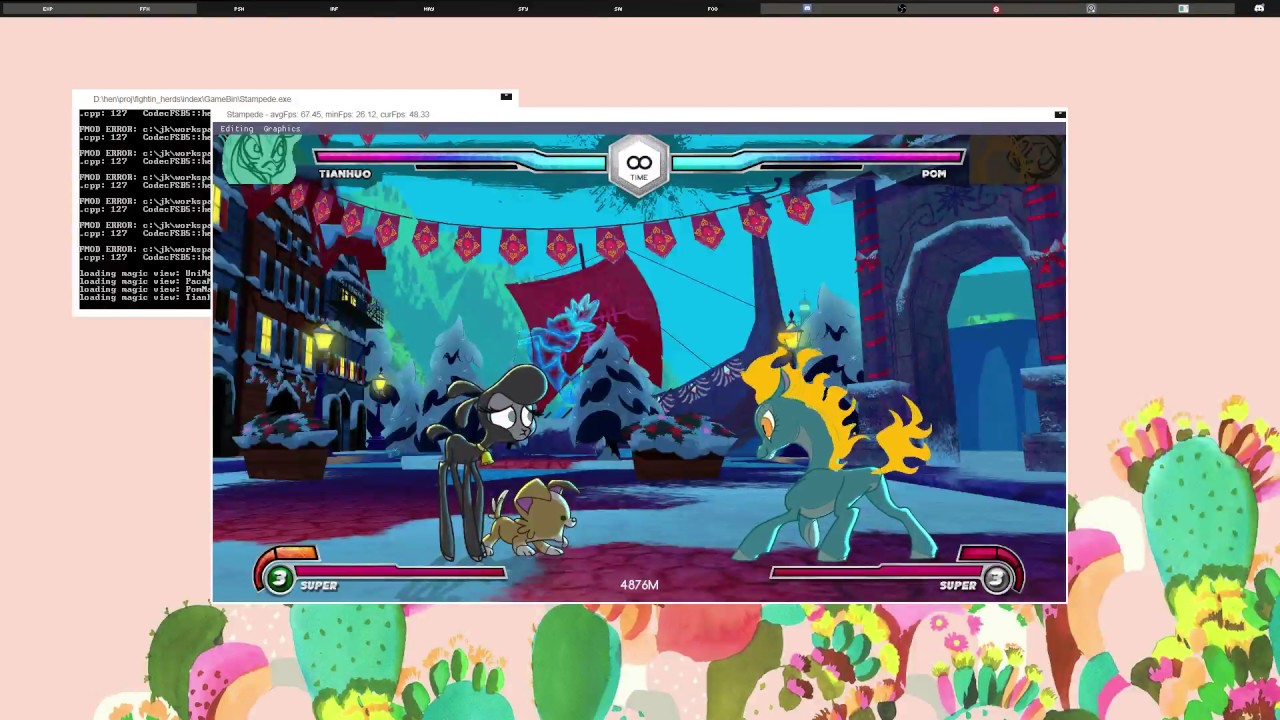Close the Stampede game window
Image resolution: width=1280 pixels, height=720 pixels.
point(1060,114)
